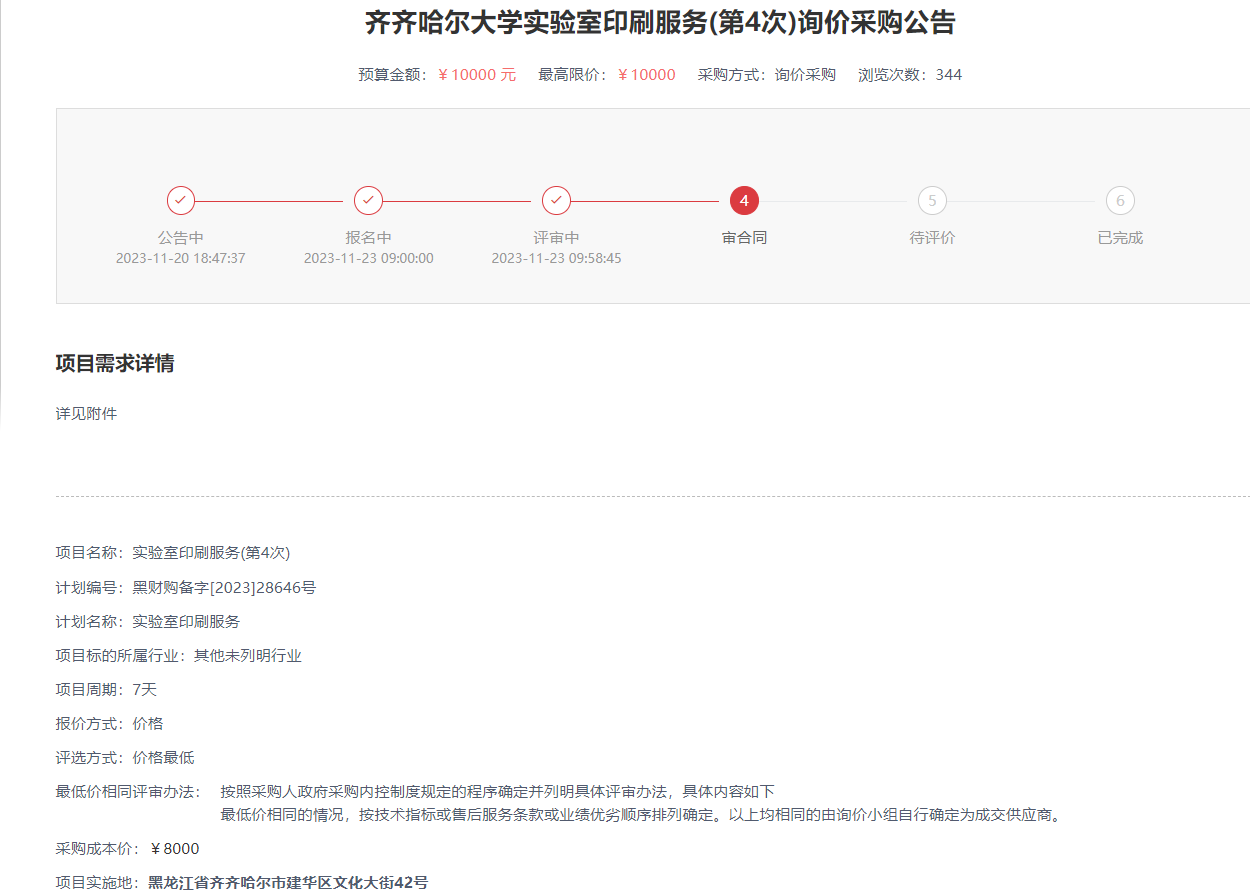Click the 采购方式 询价采购 text

(805, 75)
